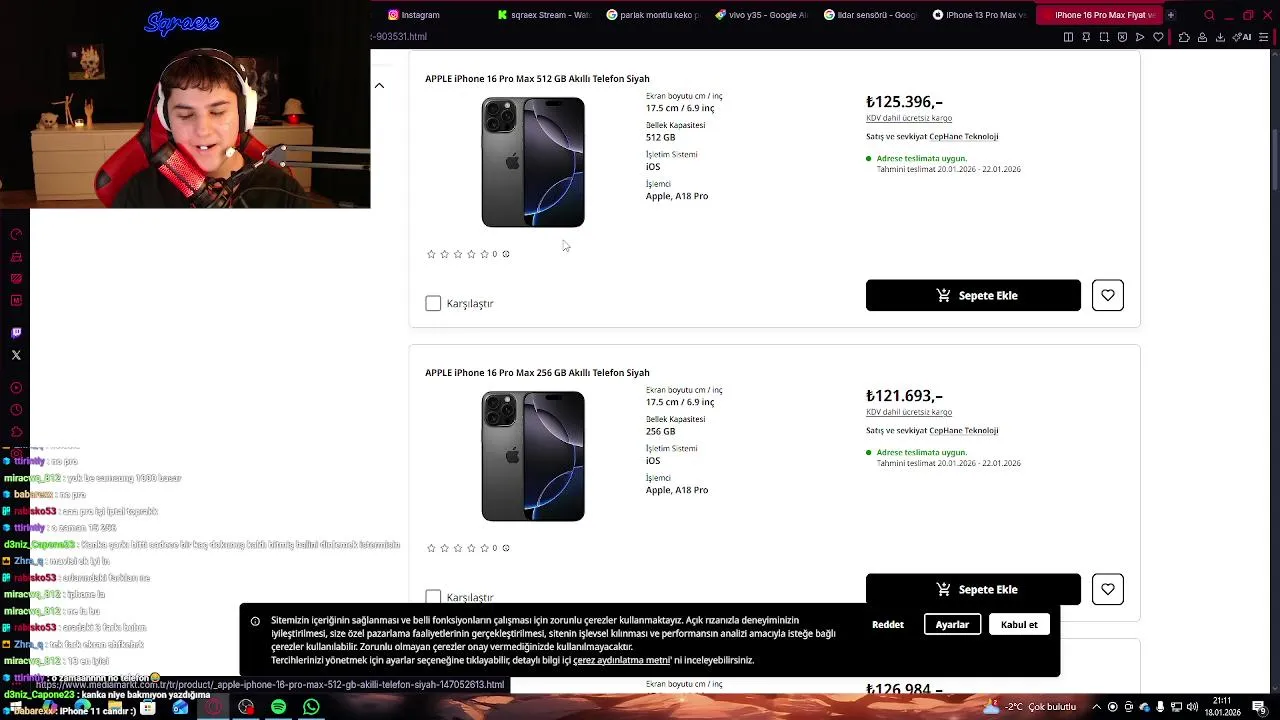Switch to the vivo y35 Google tab
The width and height of the screenshot is (1280, 720).
762,15
